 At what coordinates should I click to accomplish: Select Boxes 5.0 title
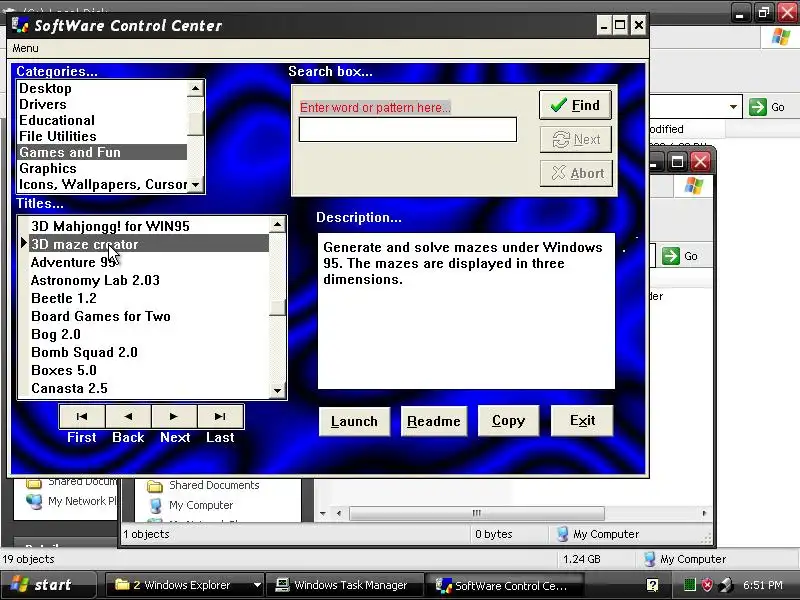coord(149,370)
